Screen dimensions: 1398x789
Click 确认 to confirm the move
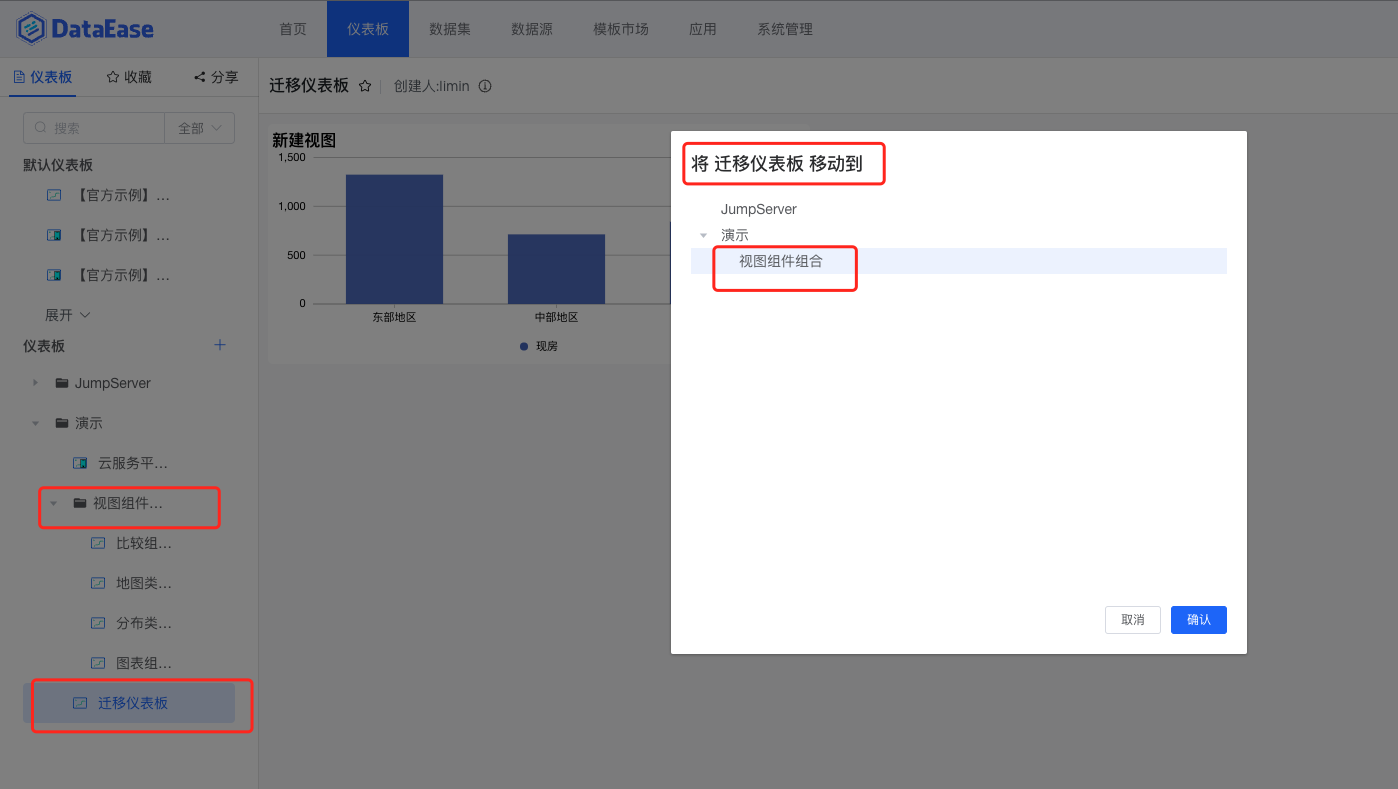[1198, 620]
